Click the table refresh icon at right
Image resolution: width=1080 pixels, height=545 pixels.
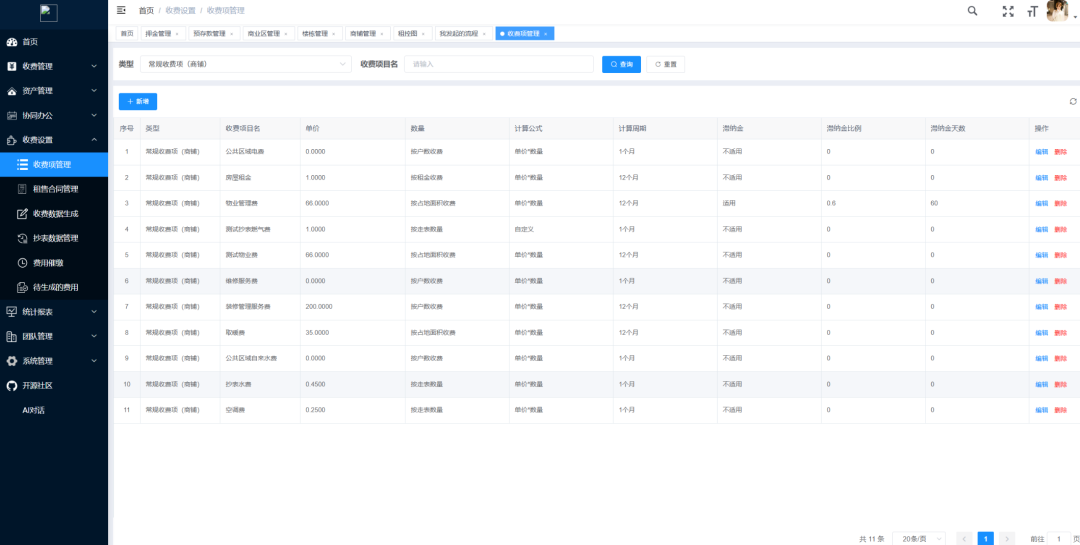[1072, 101]
